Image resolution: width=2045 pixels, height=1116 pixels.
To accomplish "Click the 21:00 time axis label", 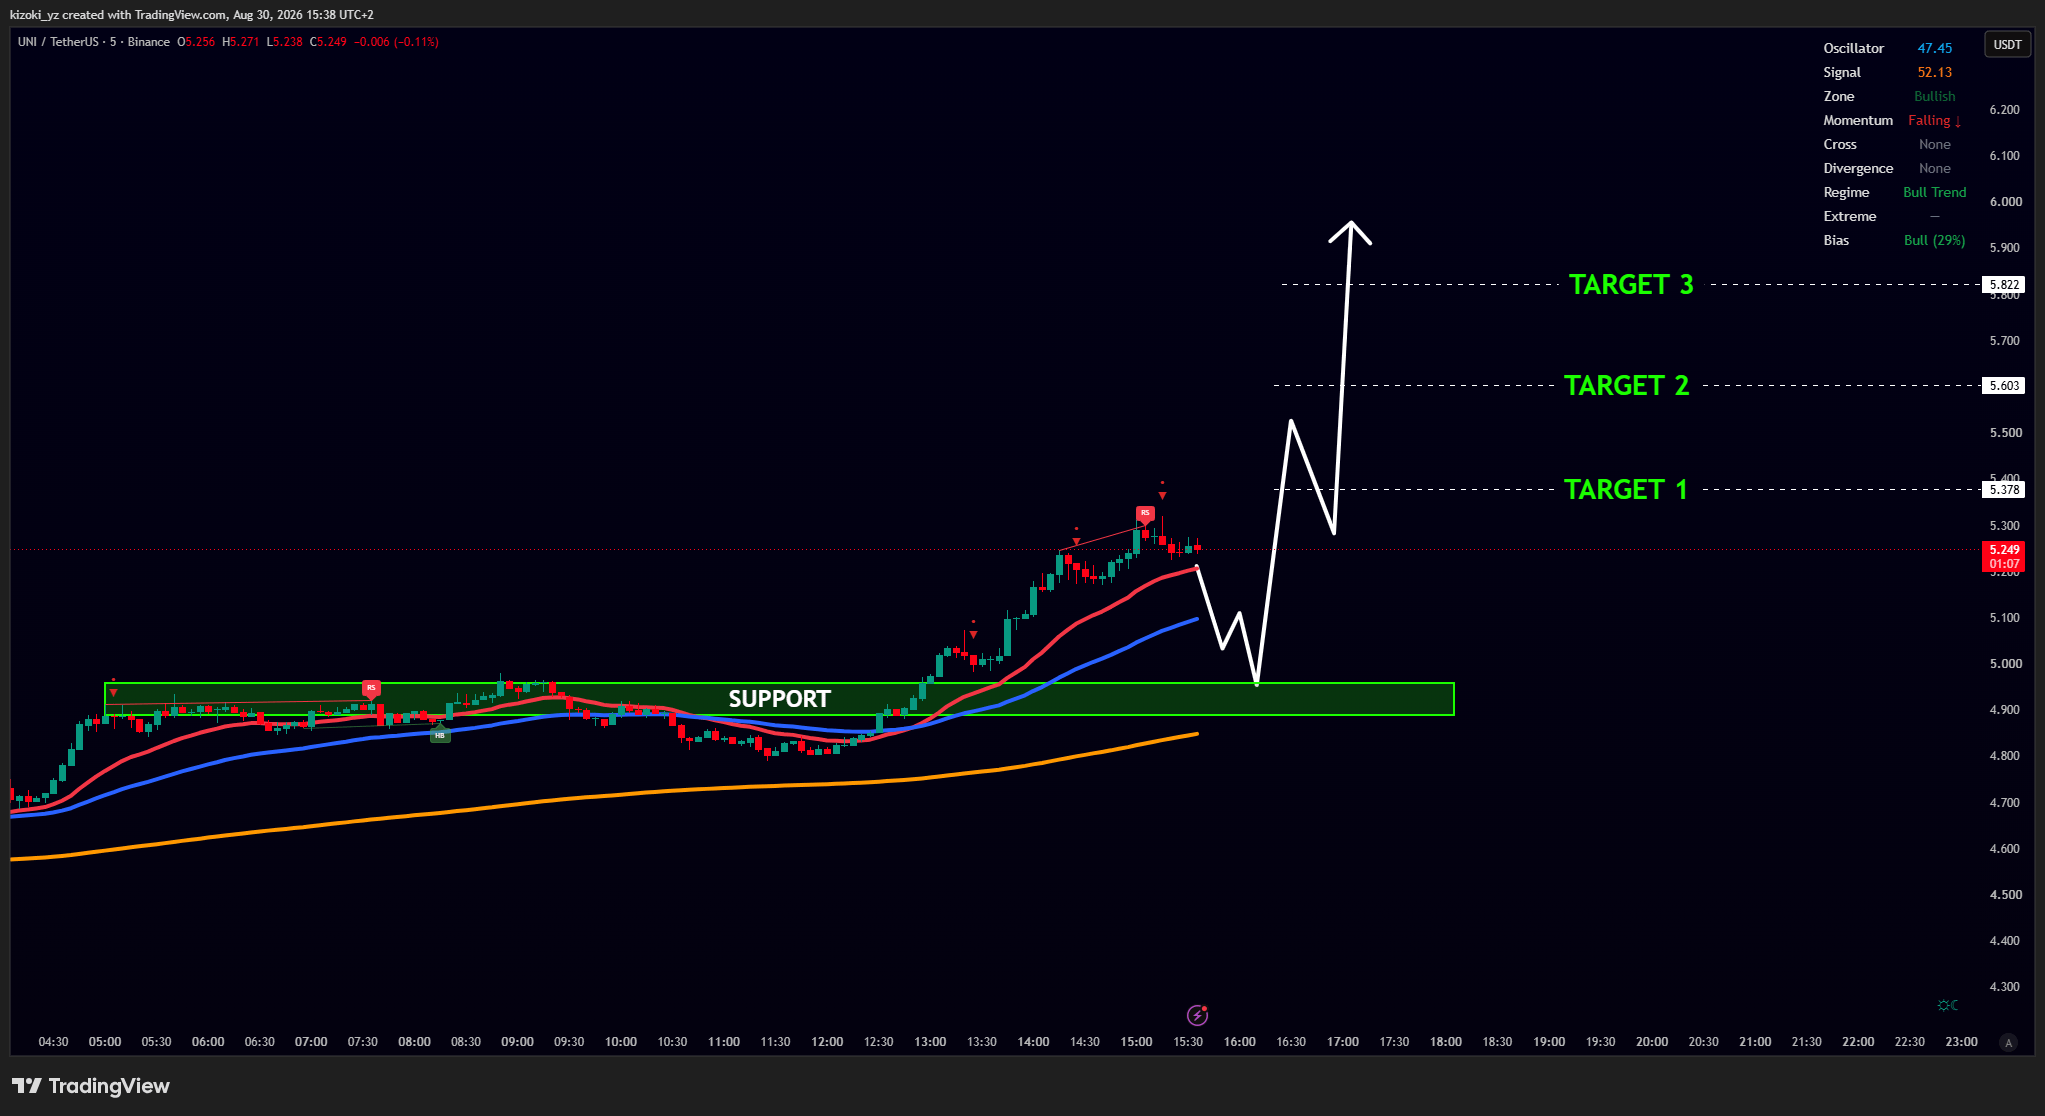I will coord(1755,1042).
